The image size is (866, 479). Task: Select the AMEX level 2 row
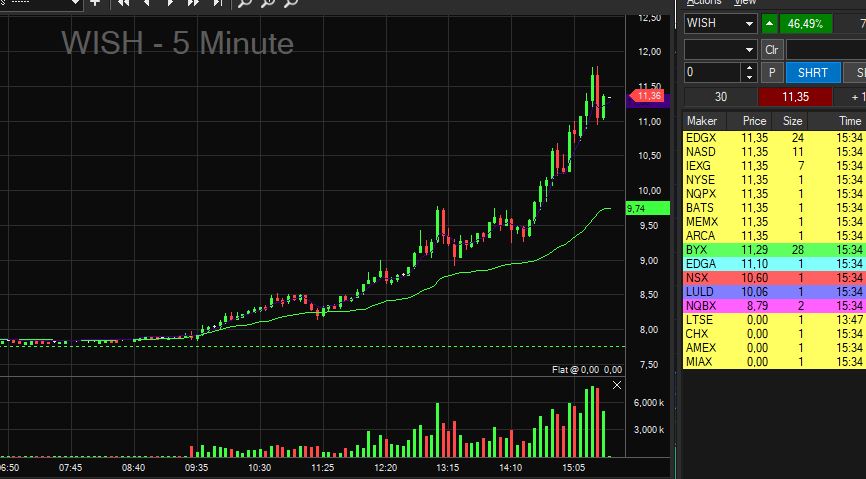pyautogui.click(x=774, y=348)
